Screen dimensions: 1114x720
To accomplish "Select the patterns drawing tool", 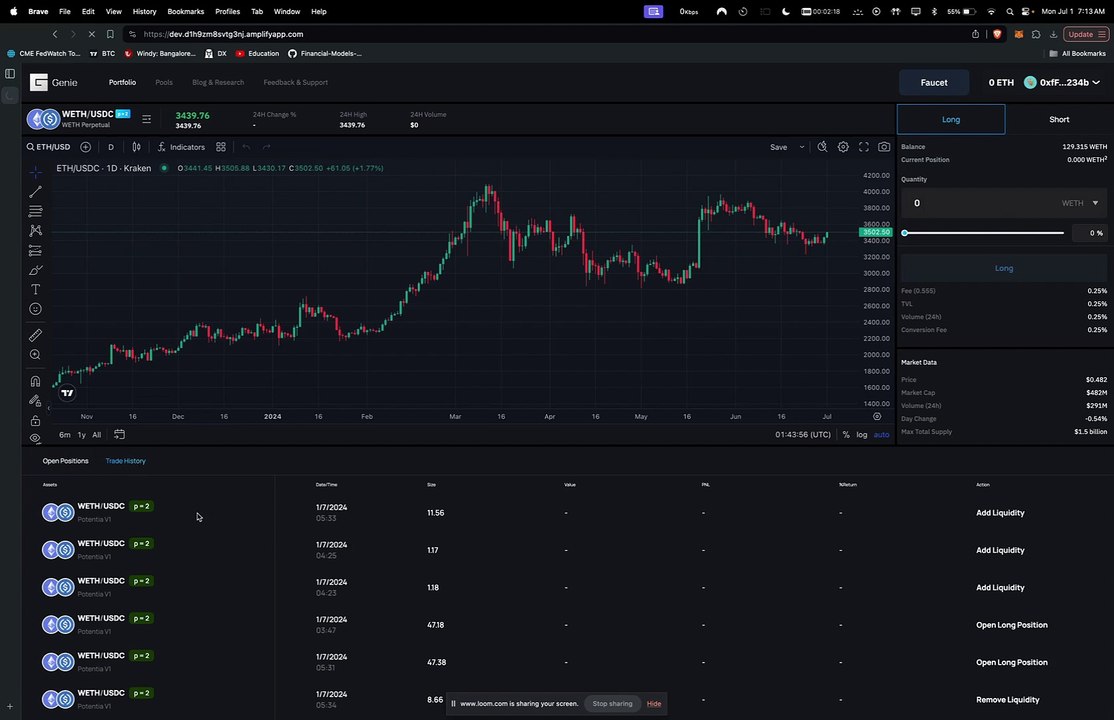I will click(35, 231).
